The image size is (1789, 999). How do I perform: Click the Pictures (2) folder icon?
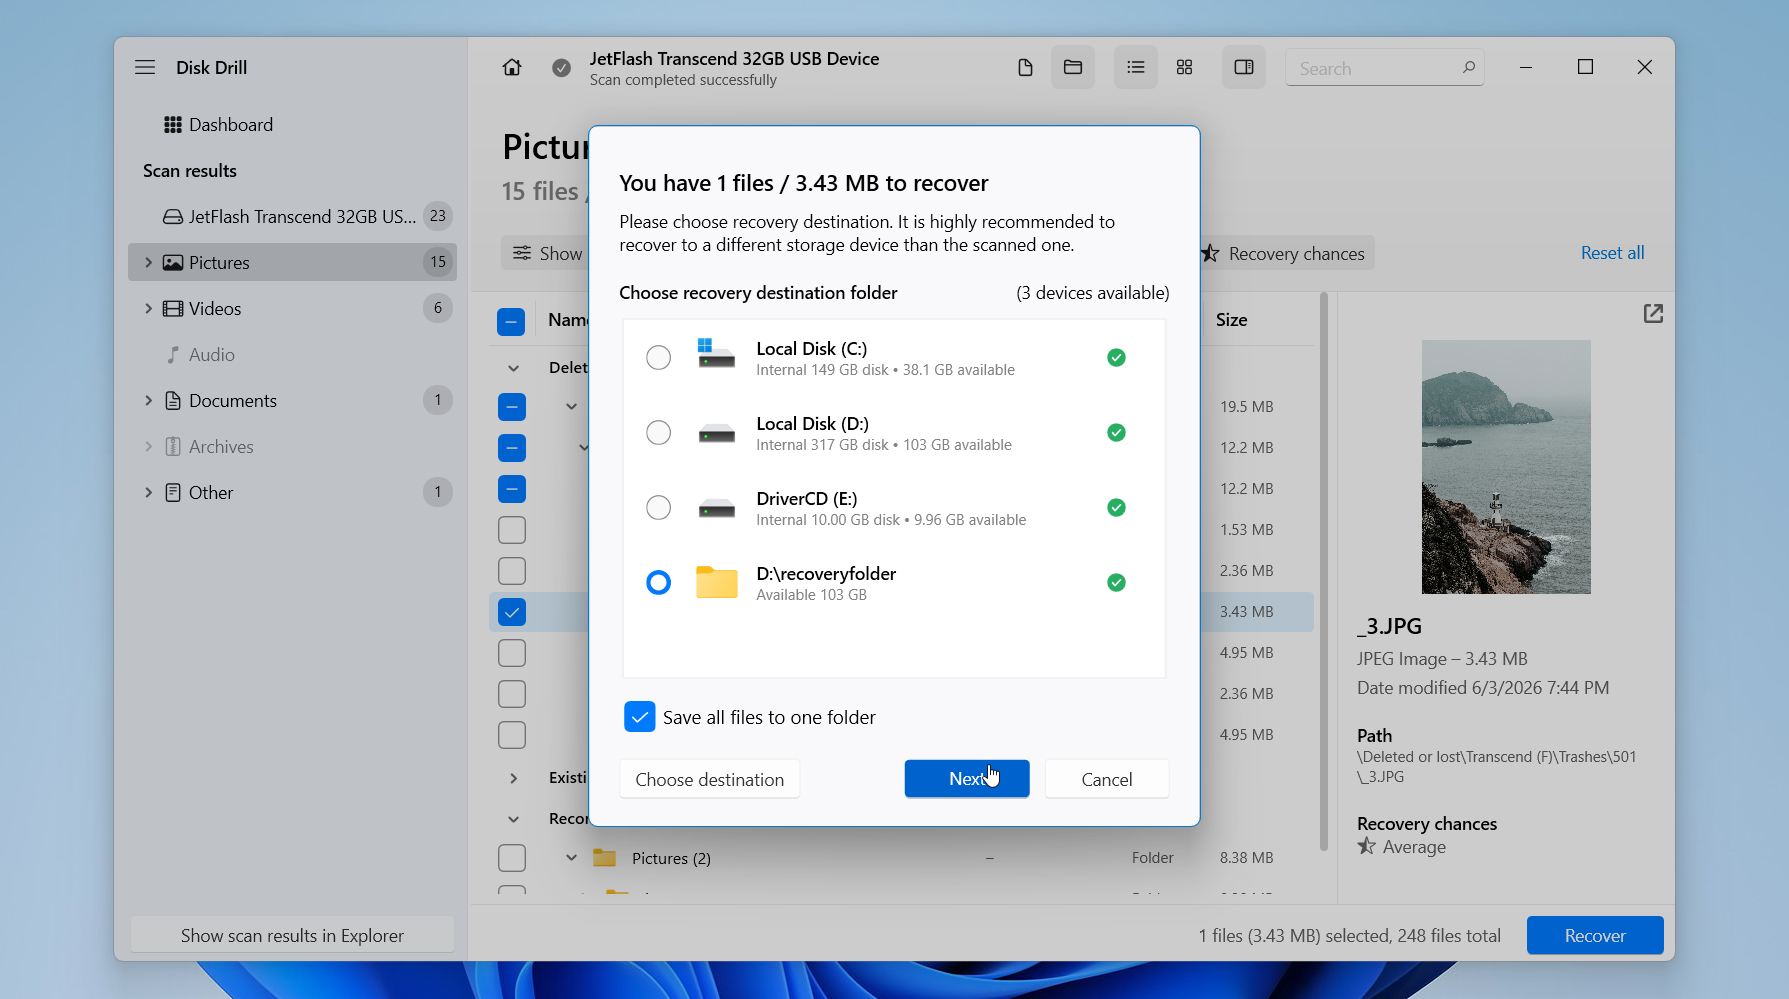pos(604,857)
